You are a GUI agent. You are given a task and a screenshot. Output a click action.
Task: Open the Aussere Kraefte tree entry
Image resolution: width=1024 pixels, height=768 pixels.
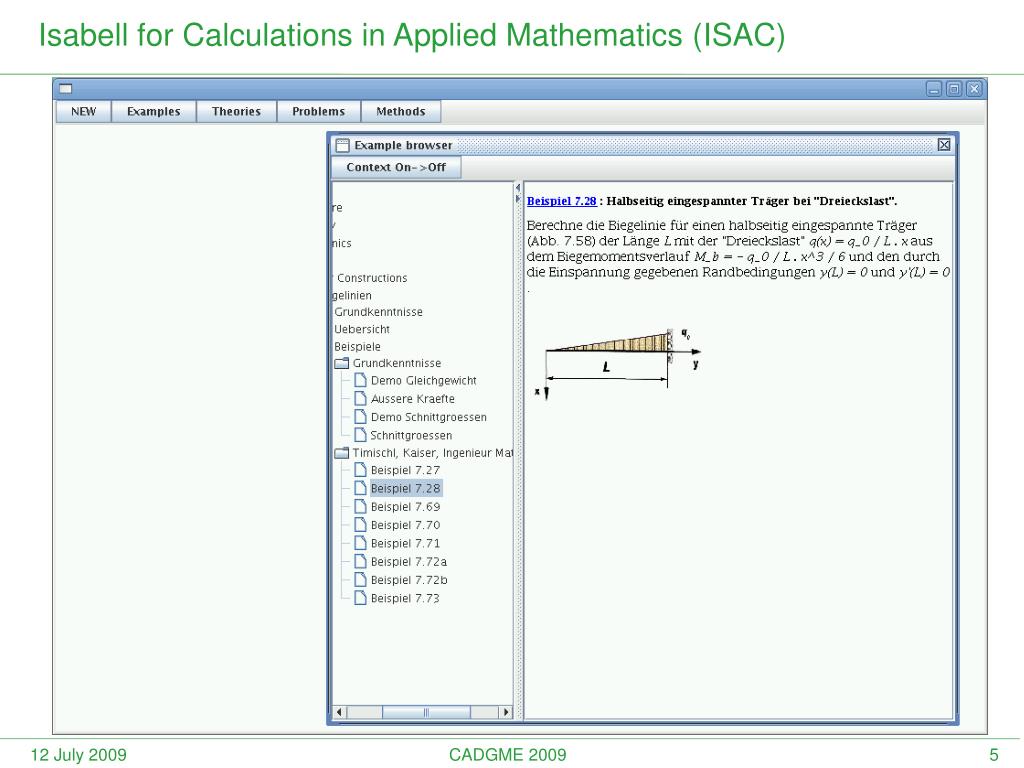pos(413,399)
